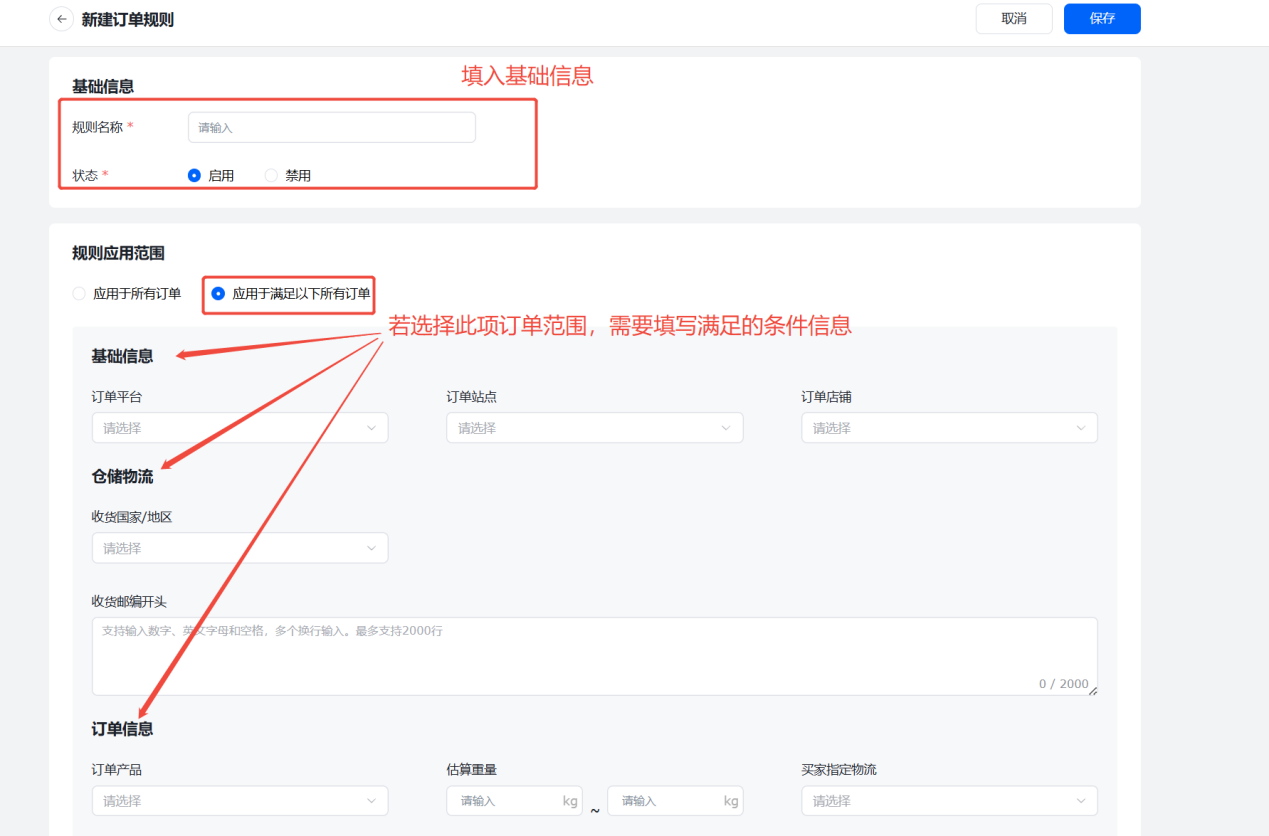
Task: Click the resize handle of 收货邮编开头 textarea
Action: point(1092,690)
